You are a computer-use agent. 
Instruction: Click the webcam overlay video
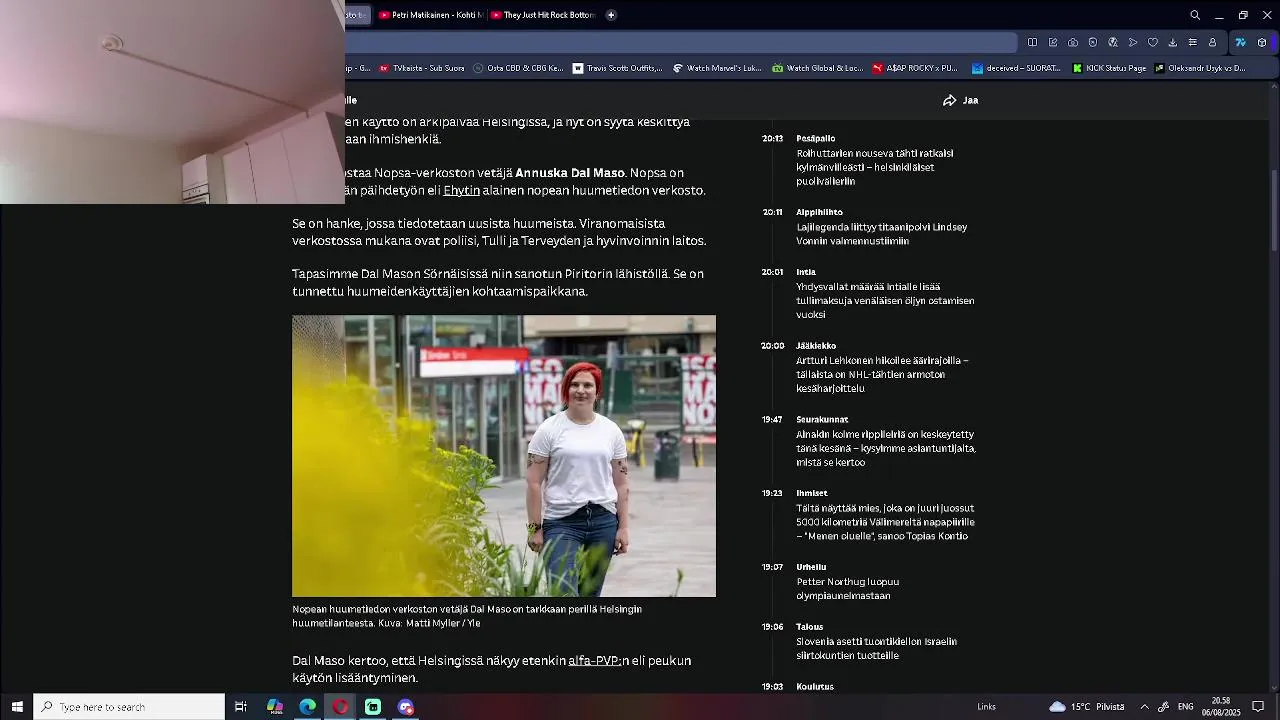(172, 102)
